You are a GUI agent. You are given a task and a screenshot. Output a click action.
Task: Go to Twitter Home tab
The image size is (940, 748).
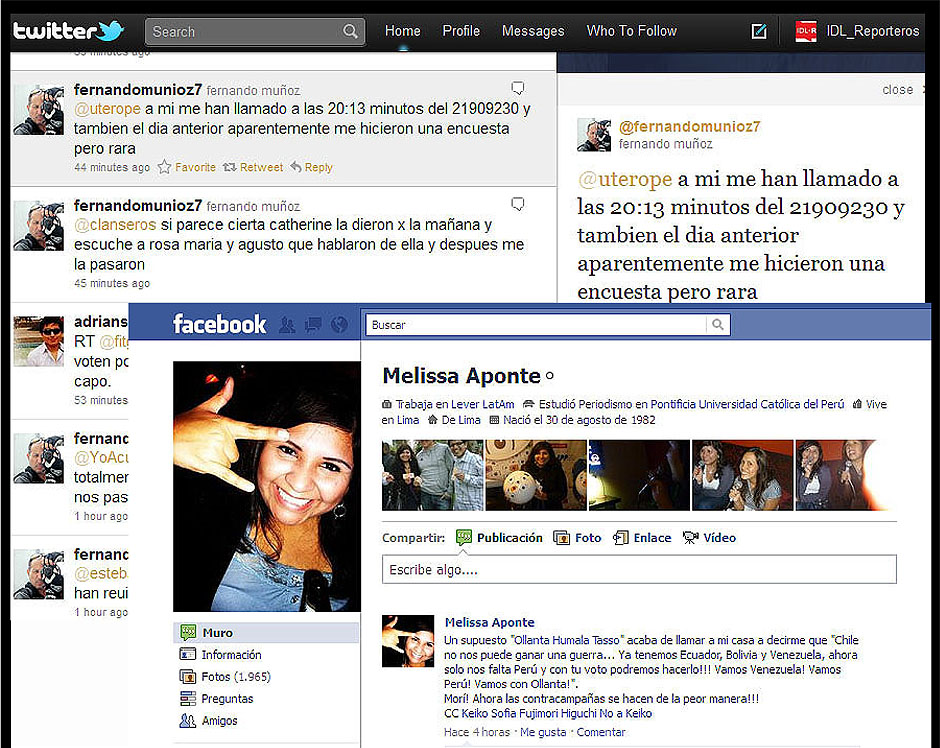pyautogui.click(x=402, y=31)
